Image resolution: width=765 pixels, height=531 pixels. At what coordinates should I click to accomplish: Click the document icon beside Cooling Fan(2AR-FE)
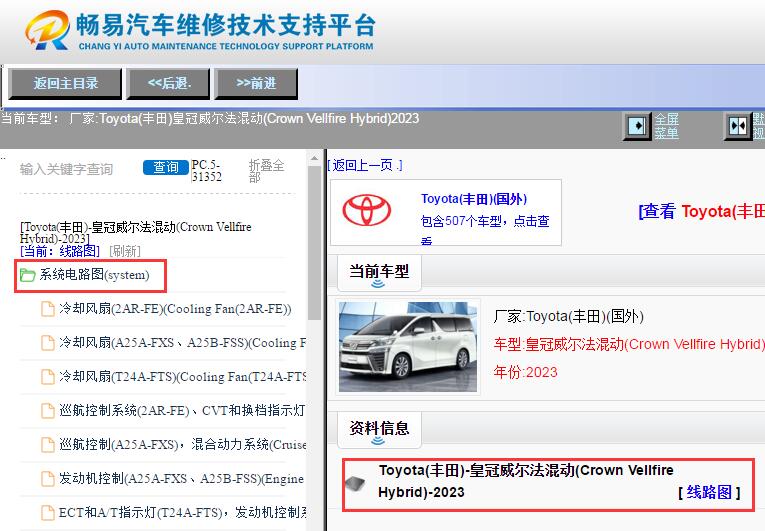[47, 309]
